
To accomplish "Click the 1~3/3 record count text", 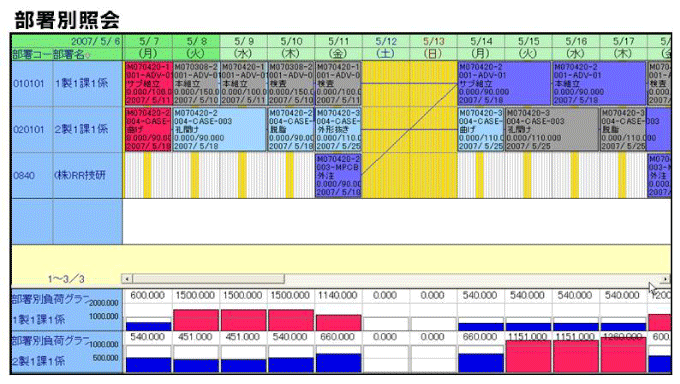I will point(66,279).
